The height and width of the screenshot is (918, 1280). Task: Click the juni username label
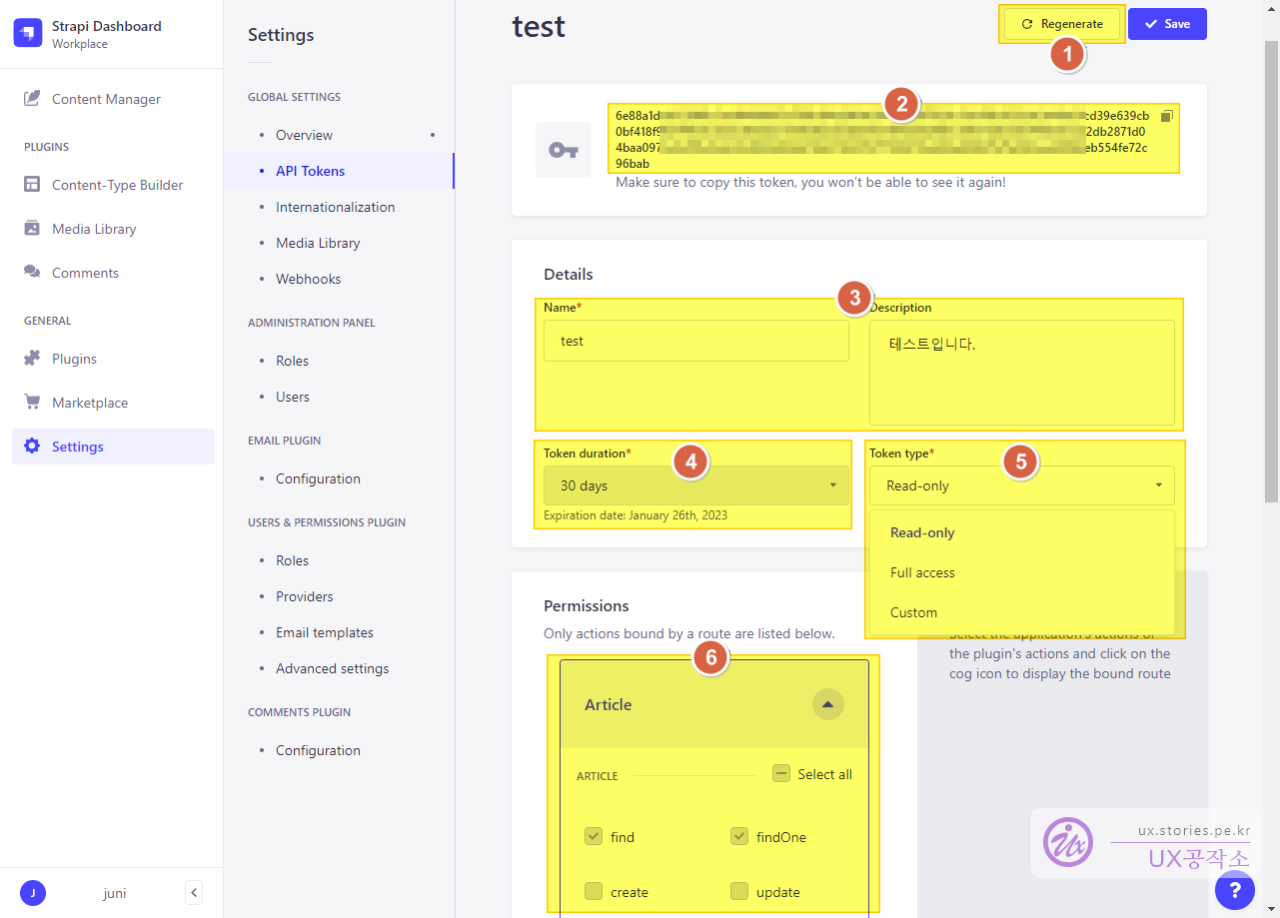click(x=115, y=893)
